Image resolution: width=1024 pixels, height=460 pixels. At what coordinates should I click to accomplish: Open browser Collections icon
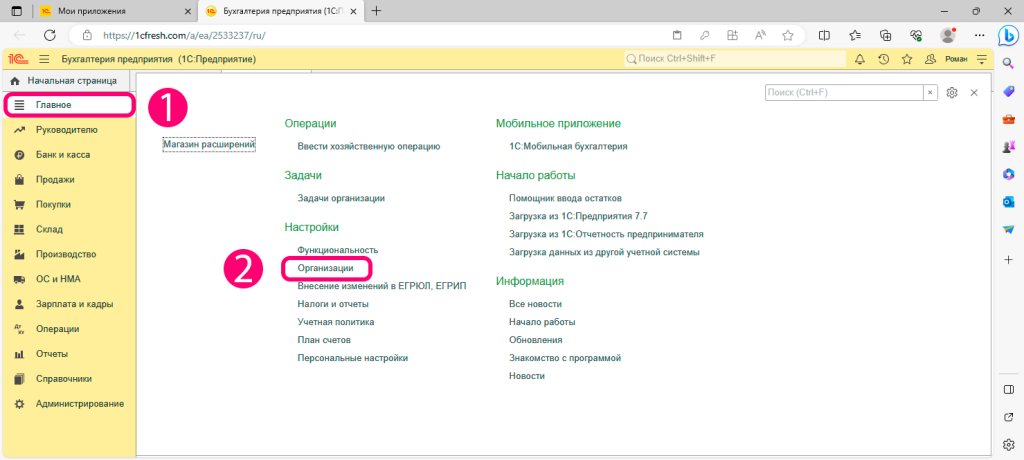(x=886, y=35)
